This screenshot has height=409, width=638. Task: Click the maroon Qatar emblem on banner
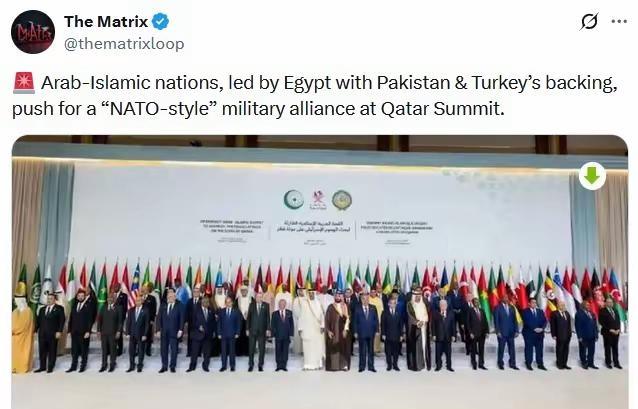tap(318, 200)
